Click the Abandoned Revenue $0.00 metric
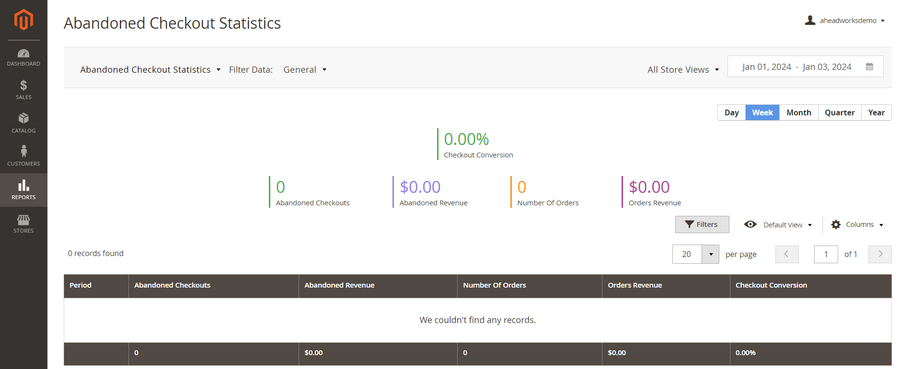Screen dimensions: 900x369 click(x=430, y=192)
